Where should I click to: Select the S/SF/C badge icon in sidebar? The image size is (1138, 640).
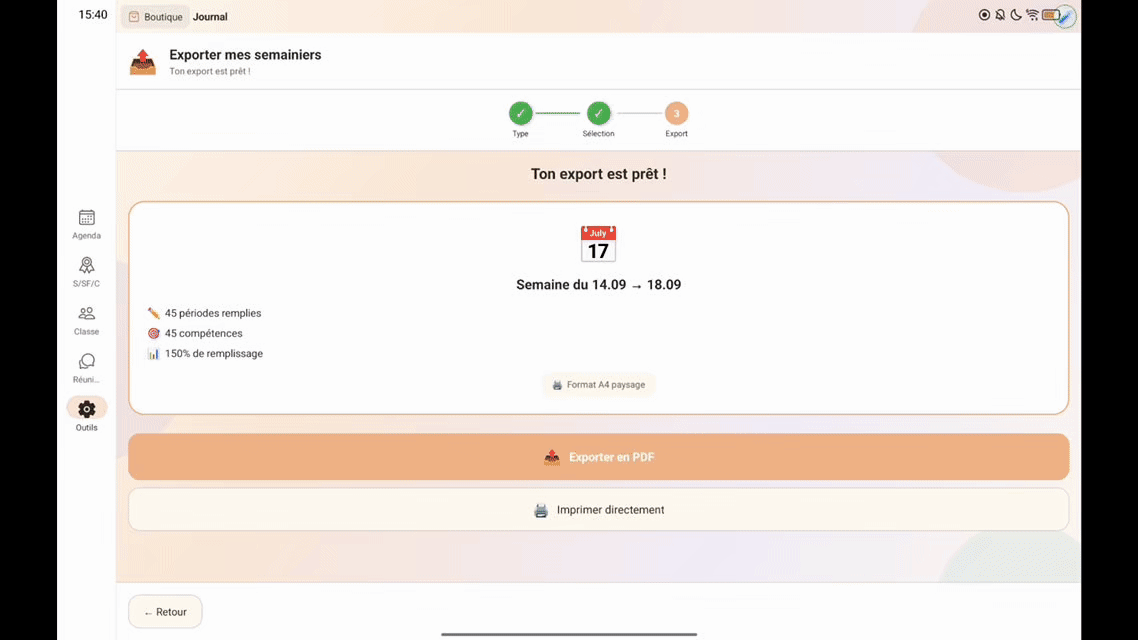pyautogui.click(x=86, y=270)
